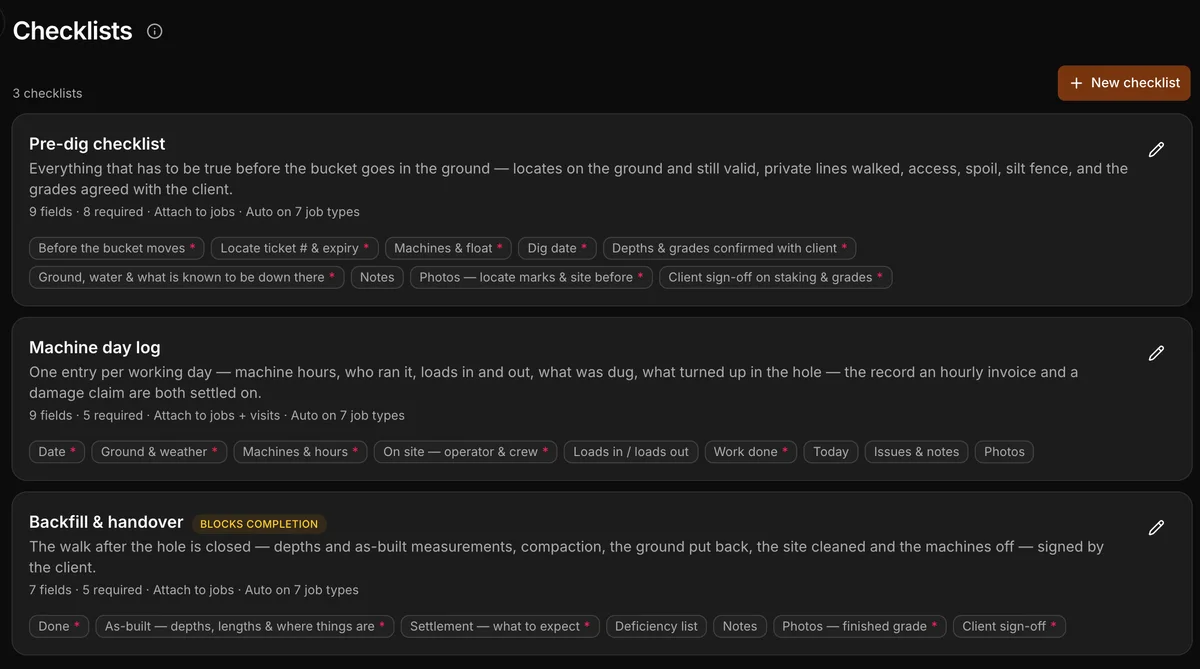The width and height of the screenshot is (1200, 669).
Task: Click the 'Deficiency list' chip
Action: [x=656, y=626]
